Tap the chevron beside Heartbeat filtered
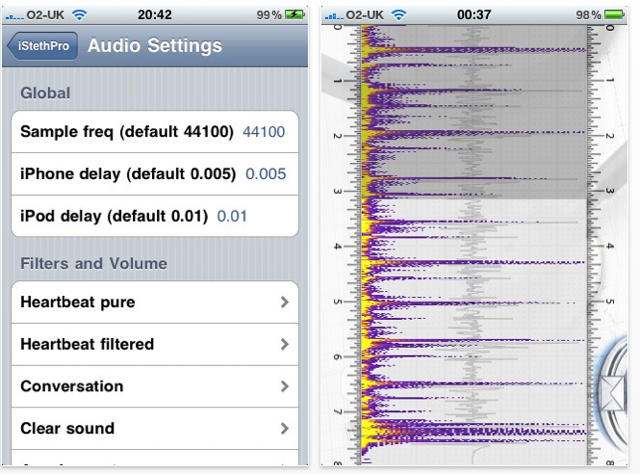Image resolution: width=640 pixels, height=474 pixels. click(x=284, y=344)
